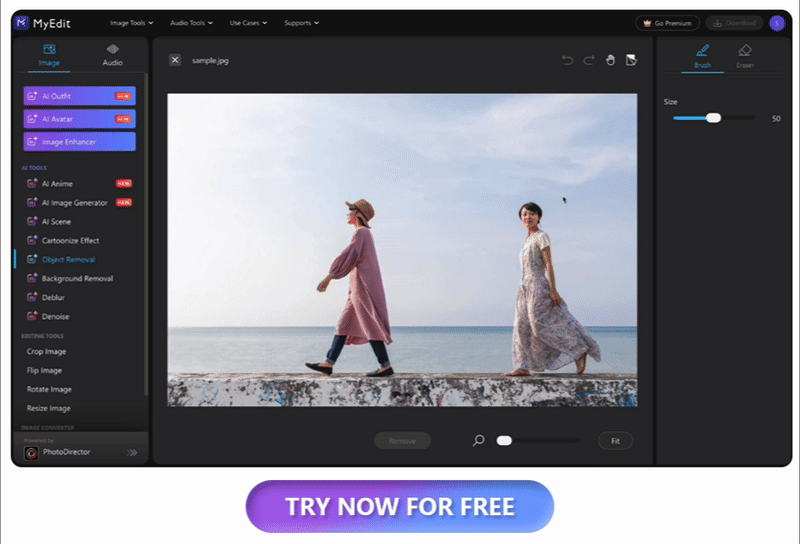This screenshot has height=544, width=800.
Task: Click the Download button
Action: (734, 23)
